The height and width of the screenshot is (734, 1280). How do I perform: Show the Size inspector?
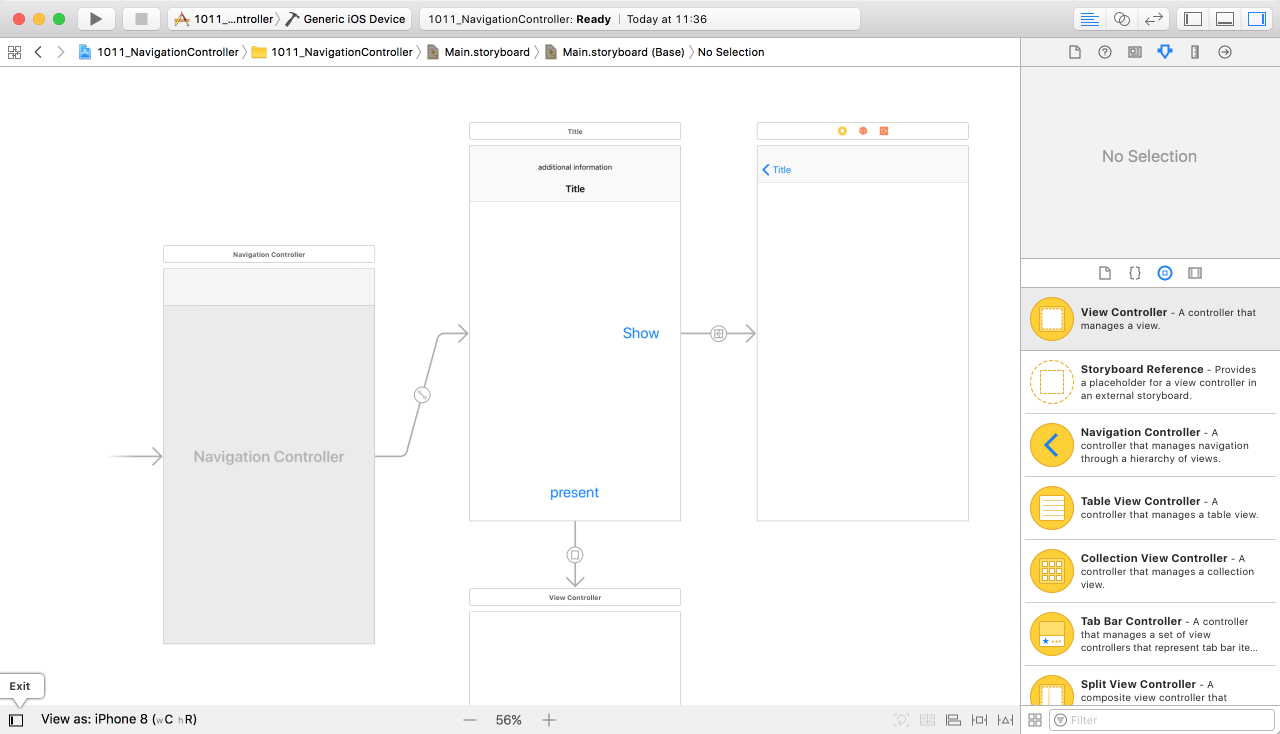[x=1195, y=52]
